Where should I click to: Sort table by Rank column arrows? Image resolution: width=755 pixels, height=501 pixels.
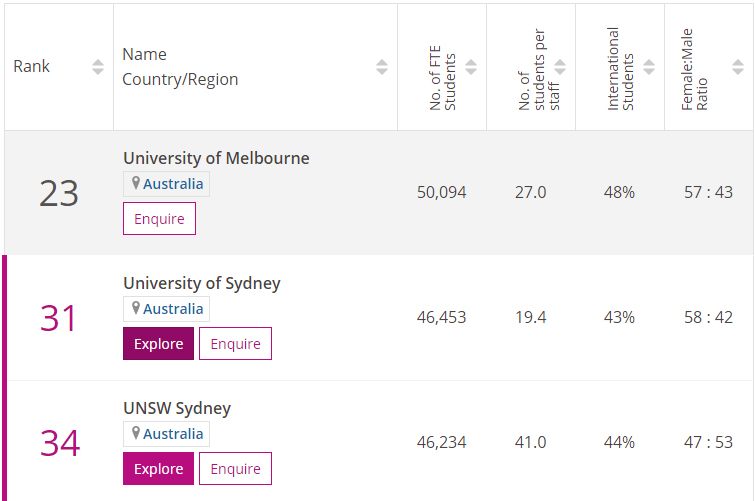[x=97, y=67]
